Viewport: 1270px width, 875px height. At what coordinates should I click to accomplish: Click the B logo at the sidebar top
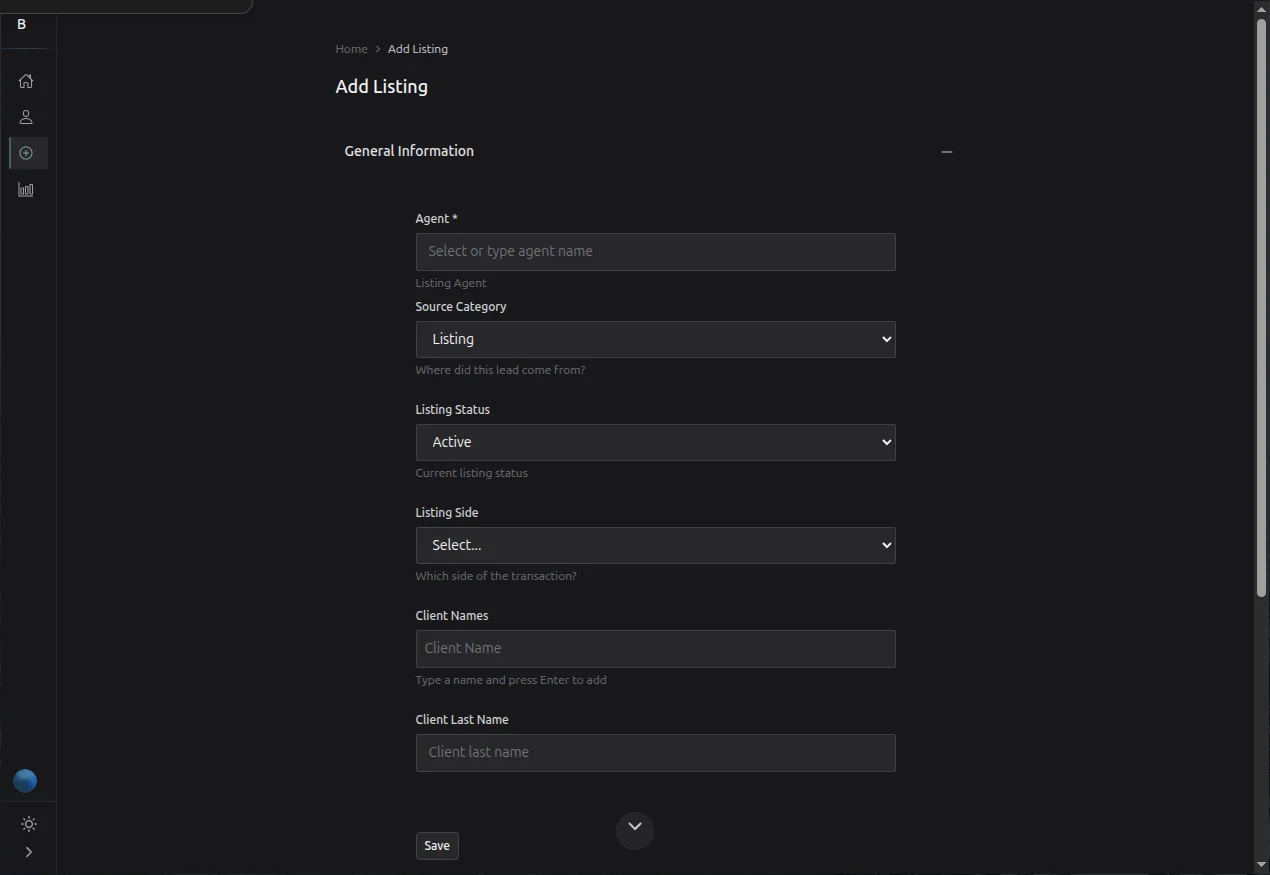20,24
